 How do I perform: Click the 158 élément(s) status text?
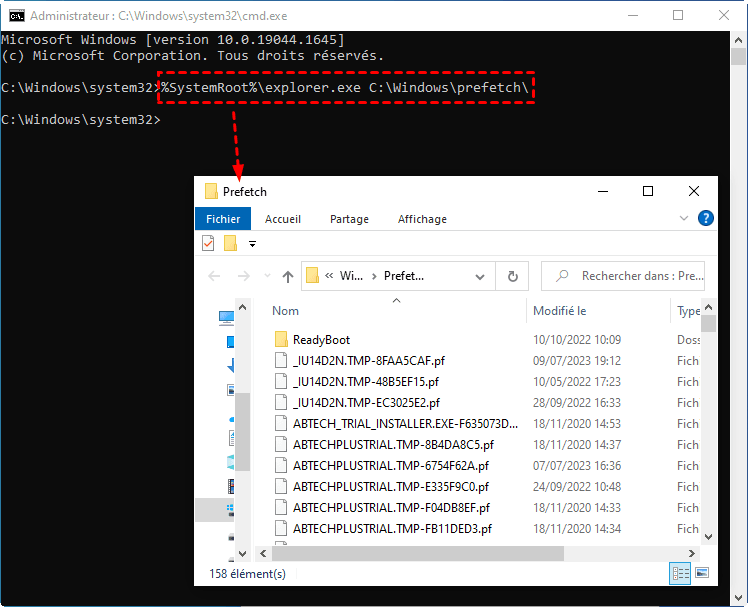click(x=247, y=573)
